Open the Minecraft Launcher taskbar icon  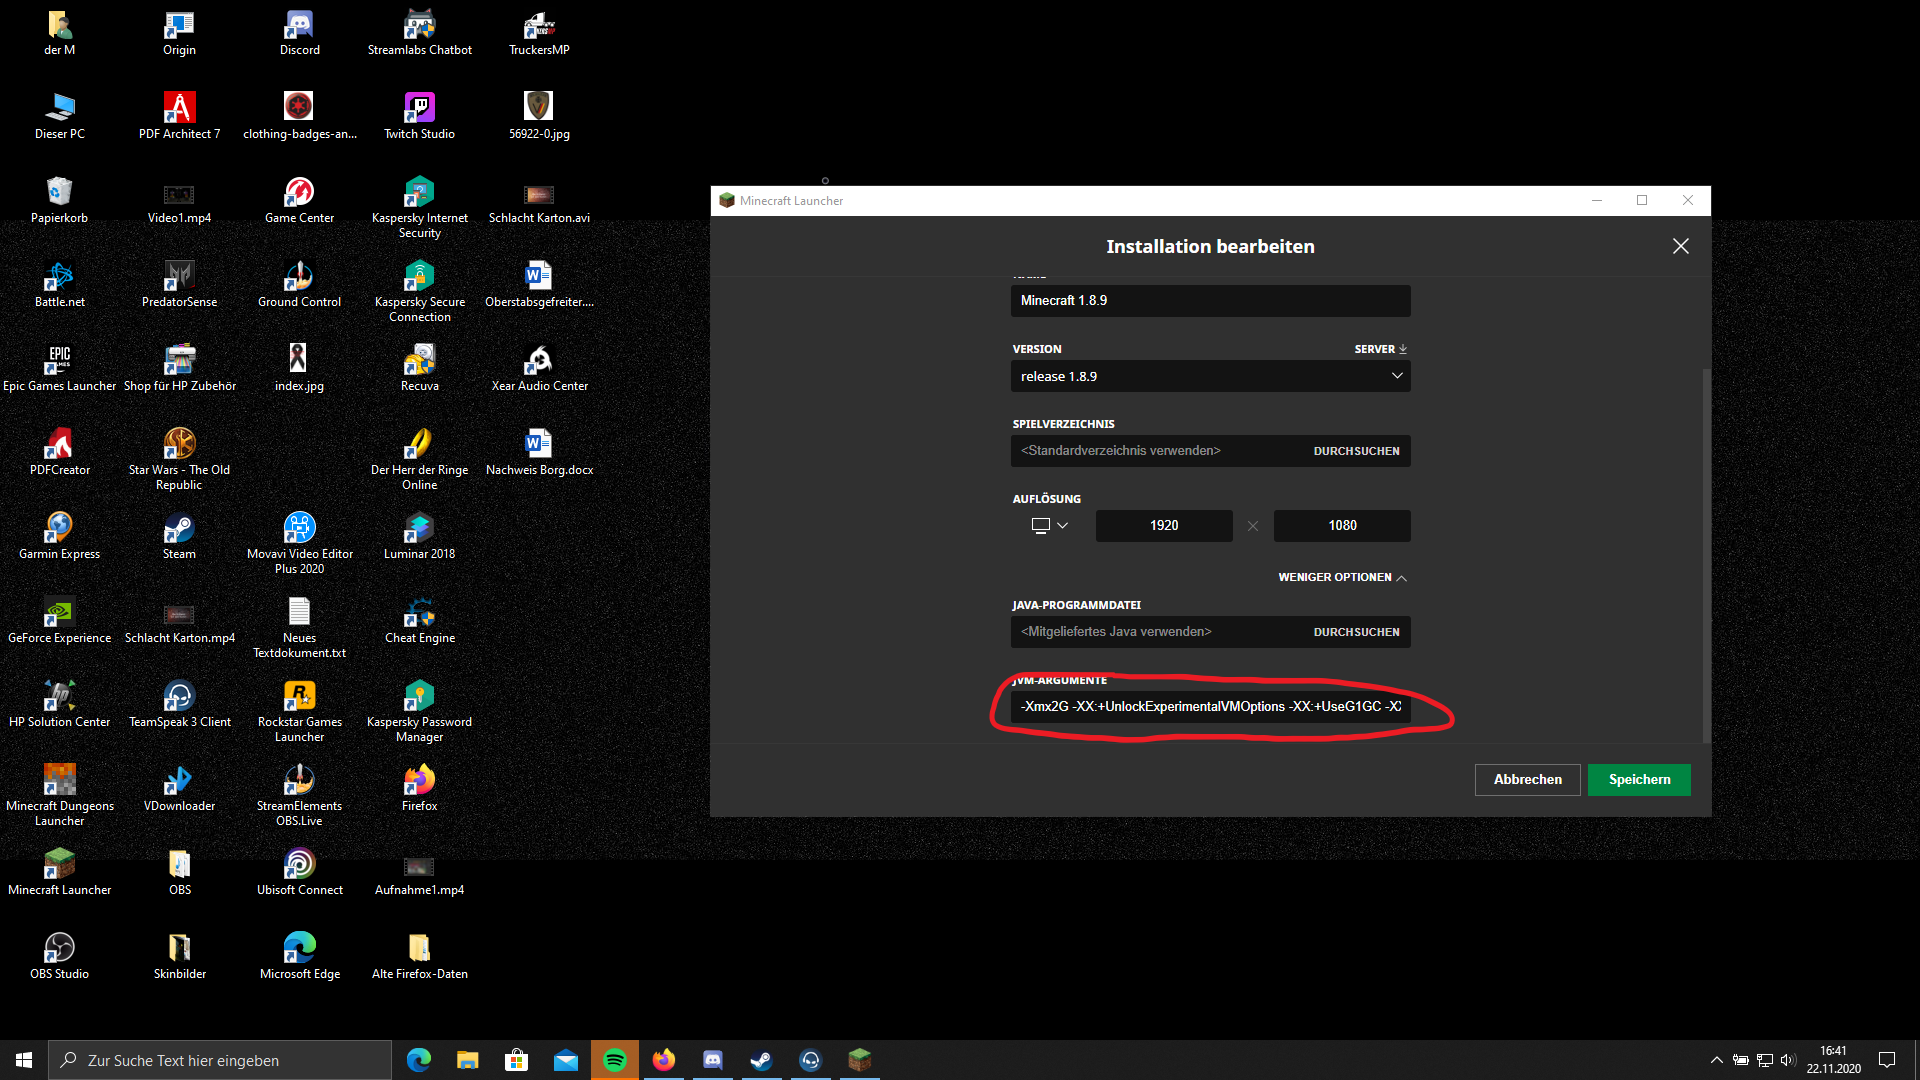860,1060
